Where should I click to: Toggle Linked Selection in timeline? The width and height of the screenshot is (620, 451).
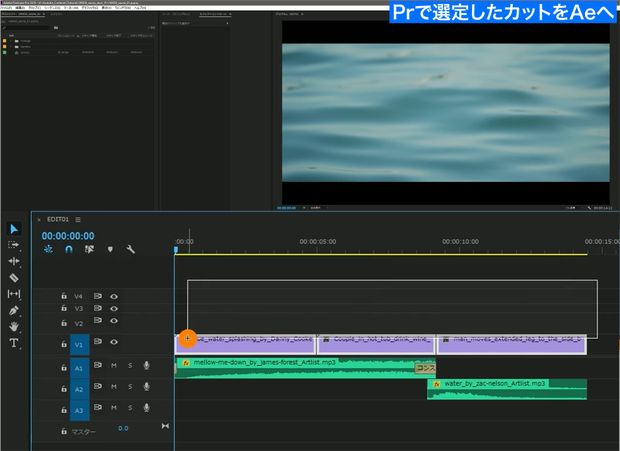tap(89, 249)
